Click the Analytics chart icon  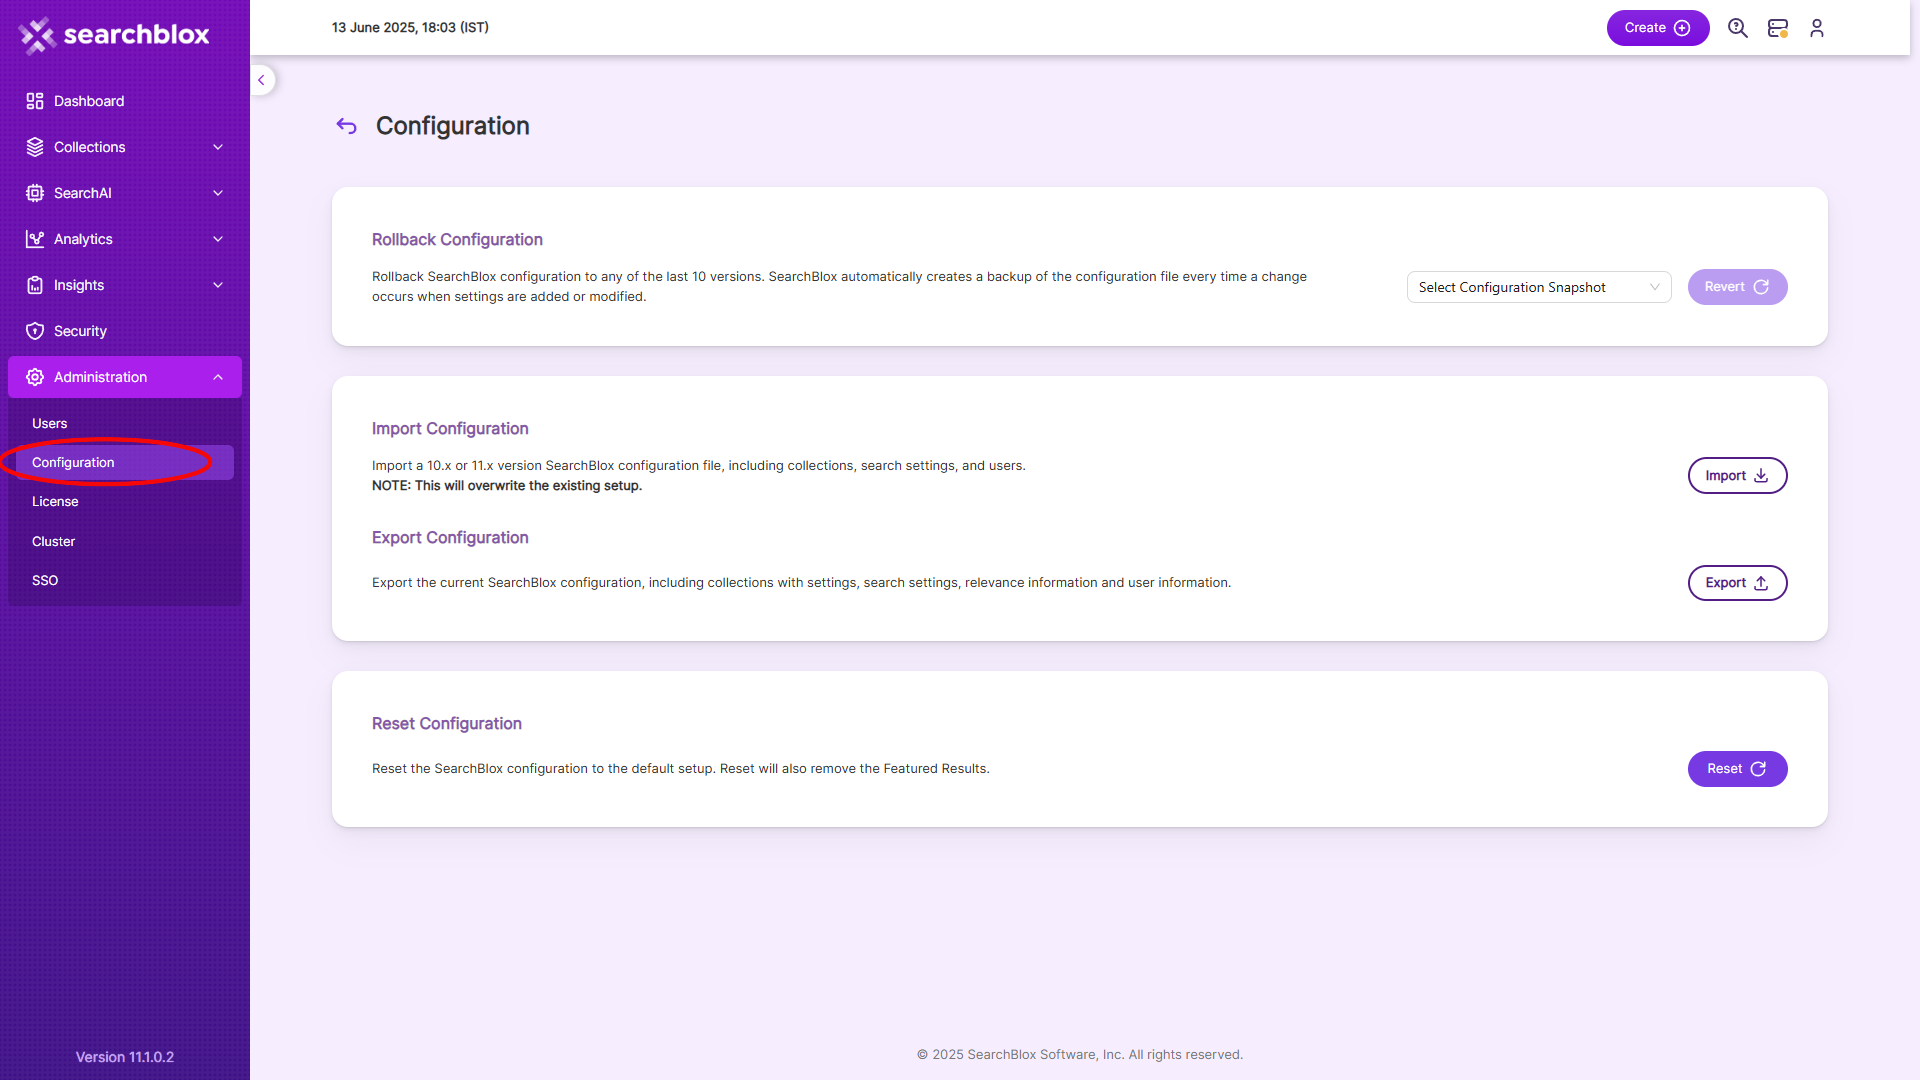[35, 239]
